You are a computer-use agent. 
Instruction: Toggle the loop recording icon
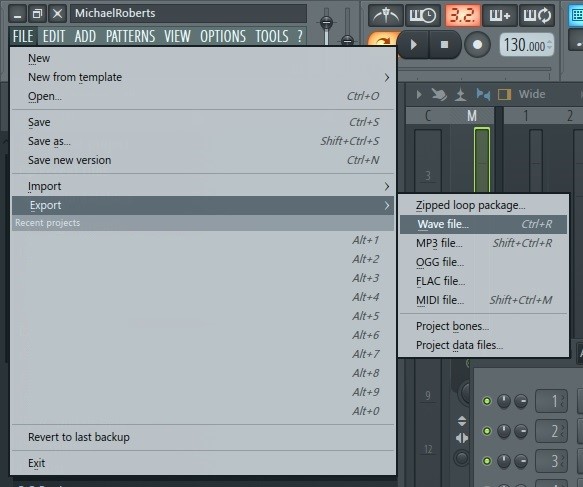[537, 16]
